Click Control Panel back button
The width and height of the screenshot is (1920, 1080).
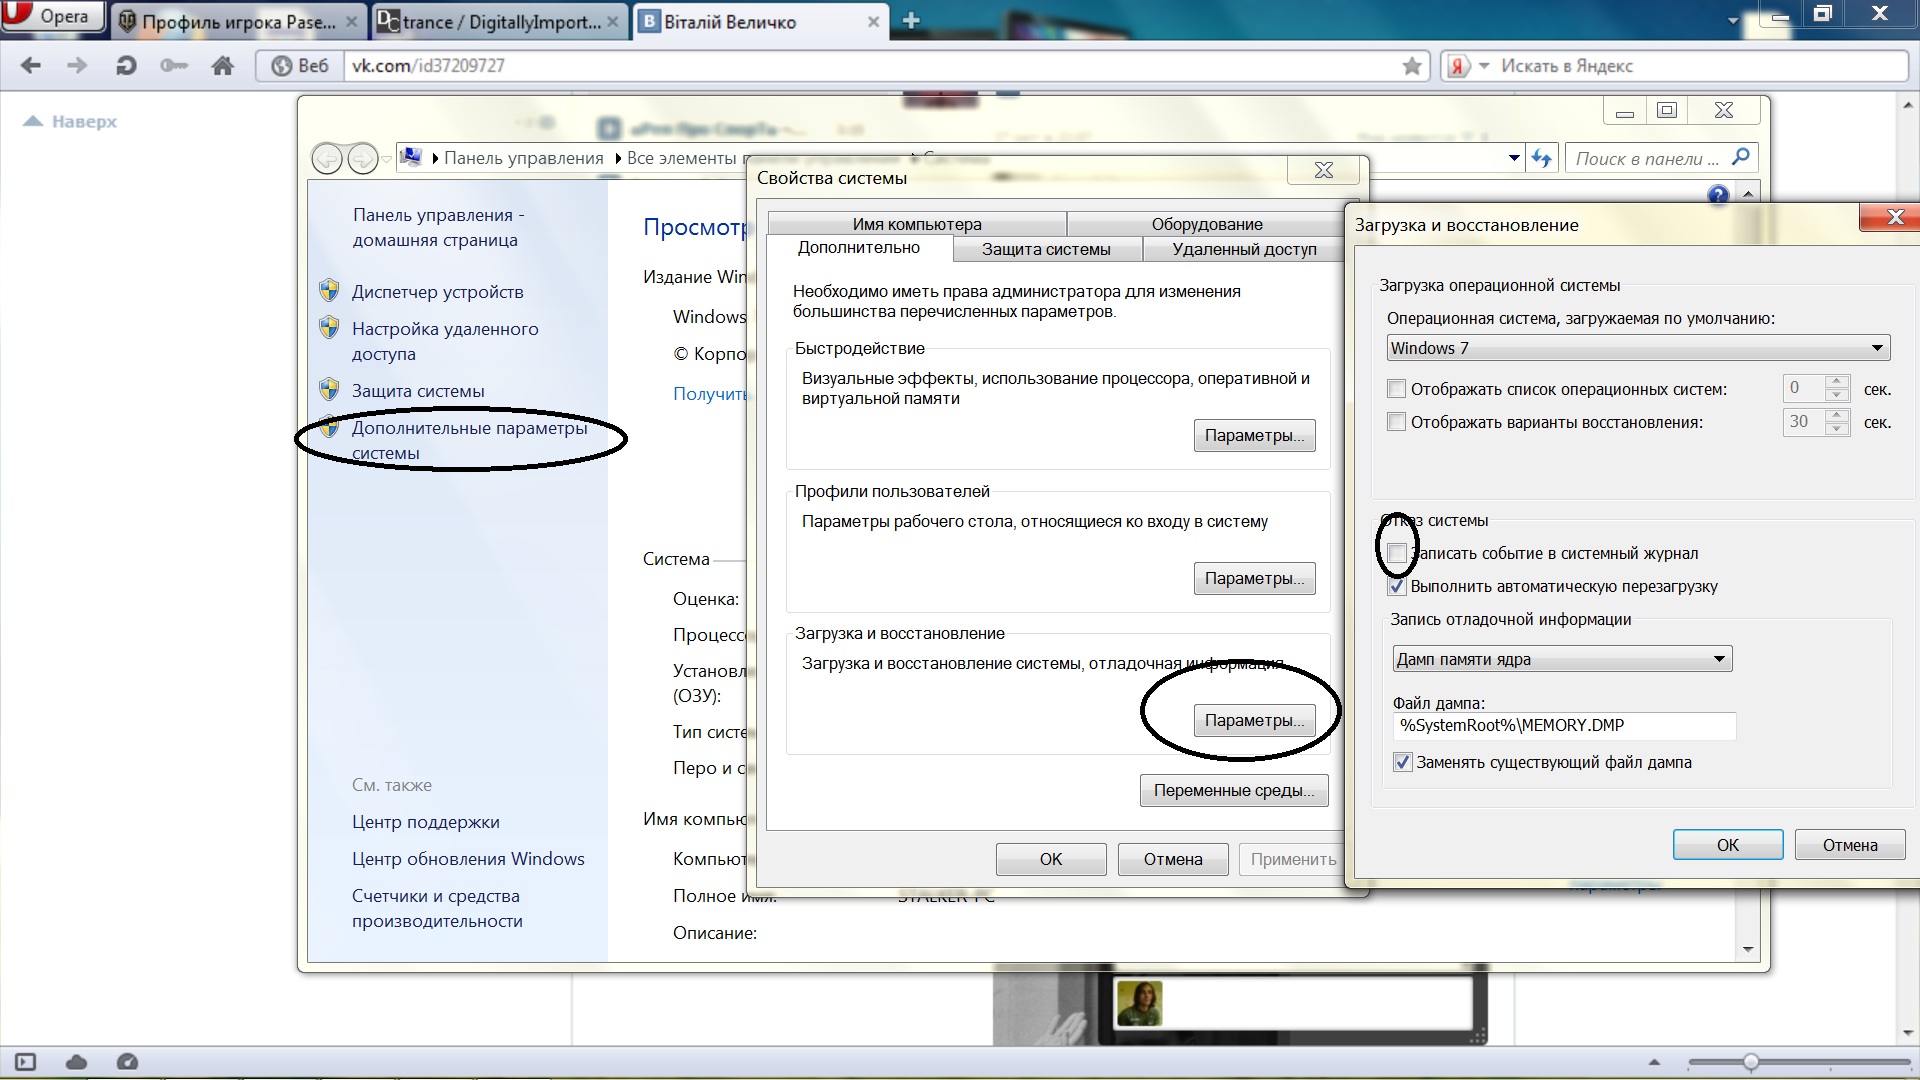[327, 158]
